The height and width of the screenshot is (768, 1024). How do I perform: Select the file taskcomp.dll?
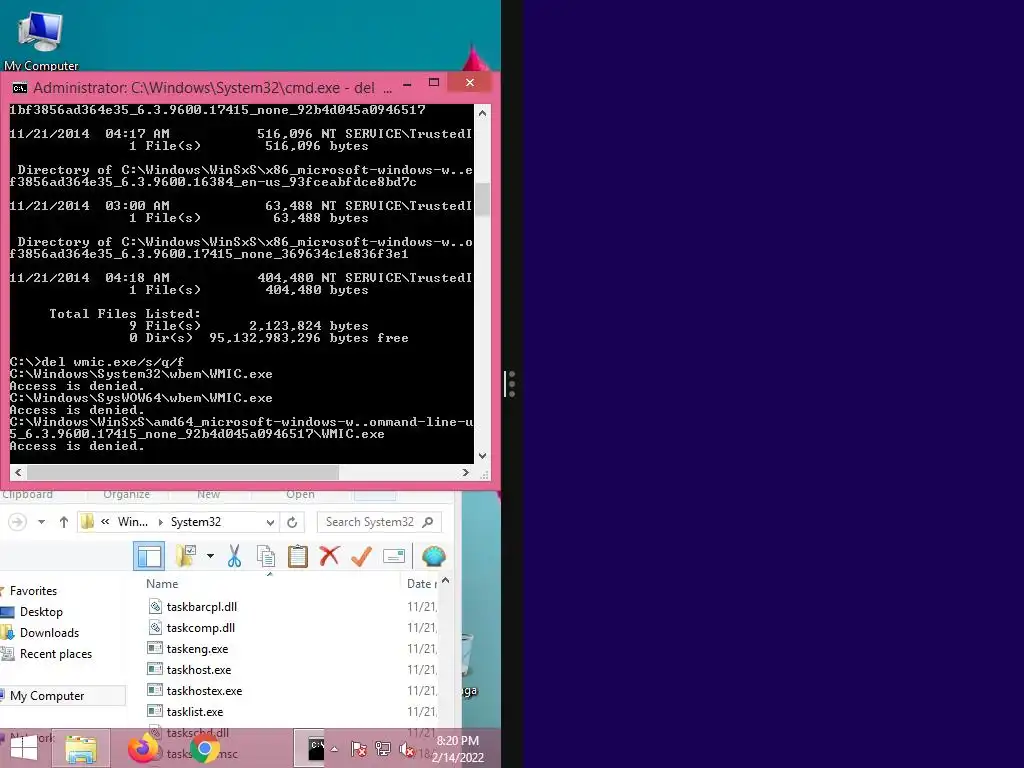pyautogui.click(x=200, y=628)
